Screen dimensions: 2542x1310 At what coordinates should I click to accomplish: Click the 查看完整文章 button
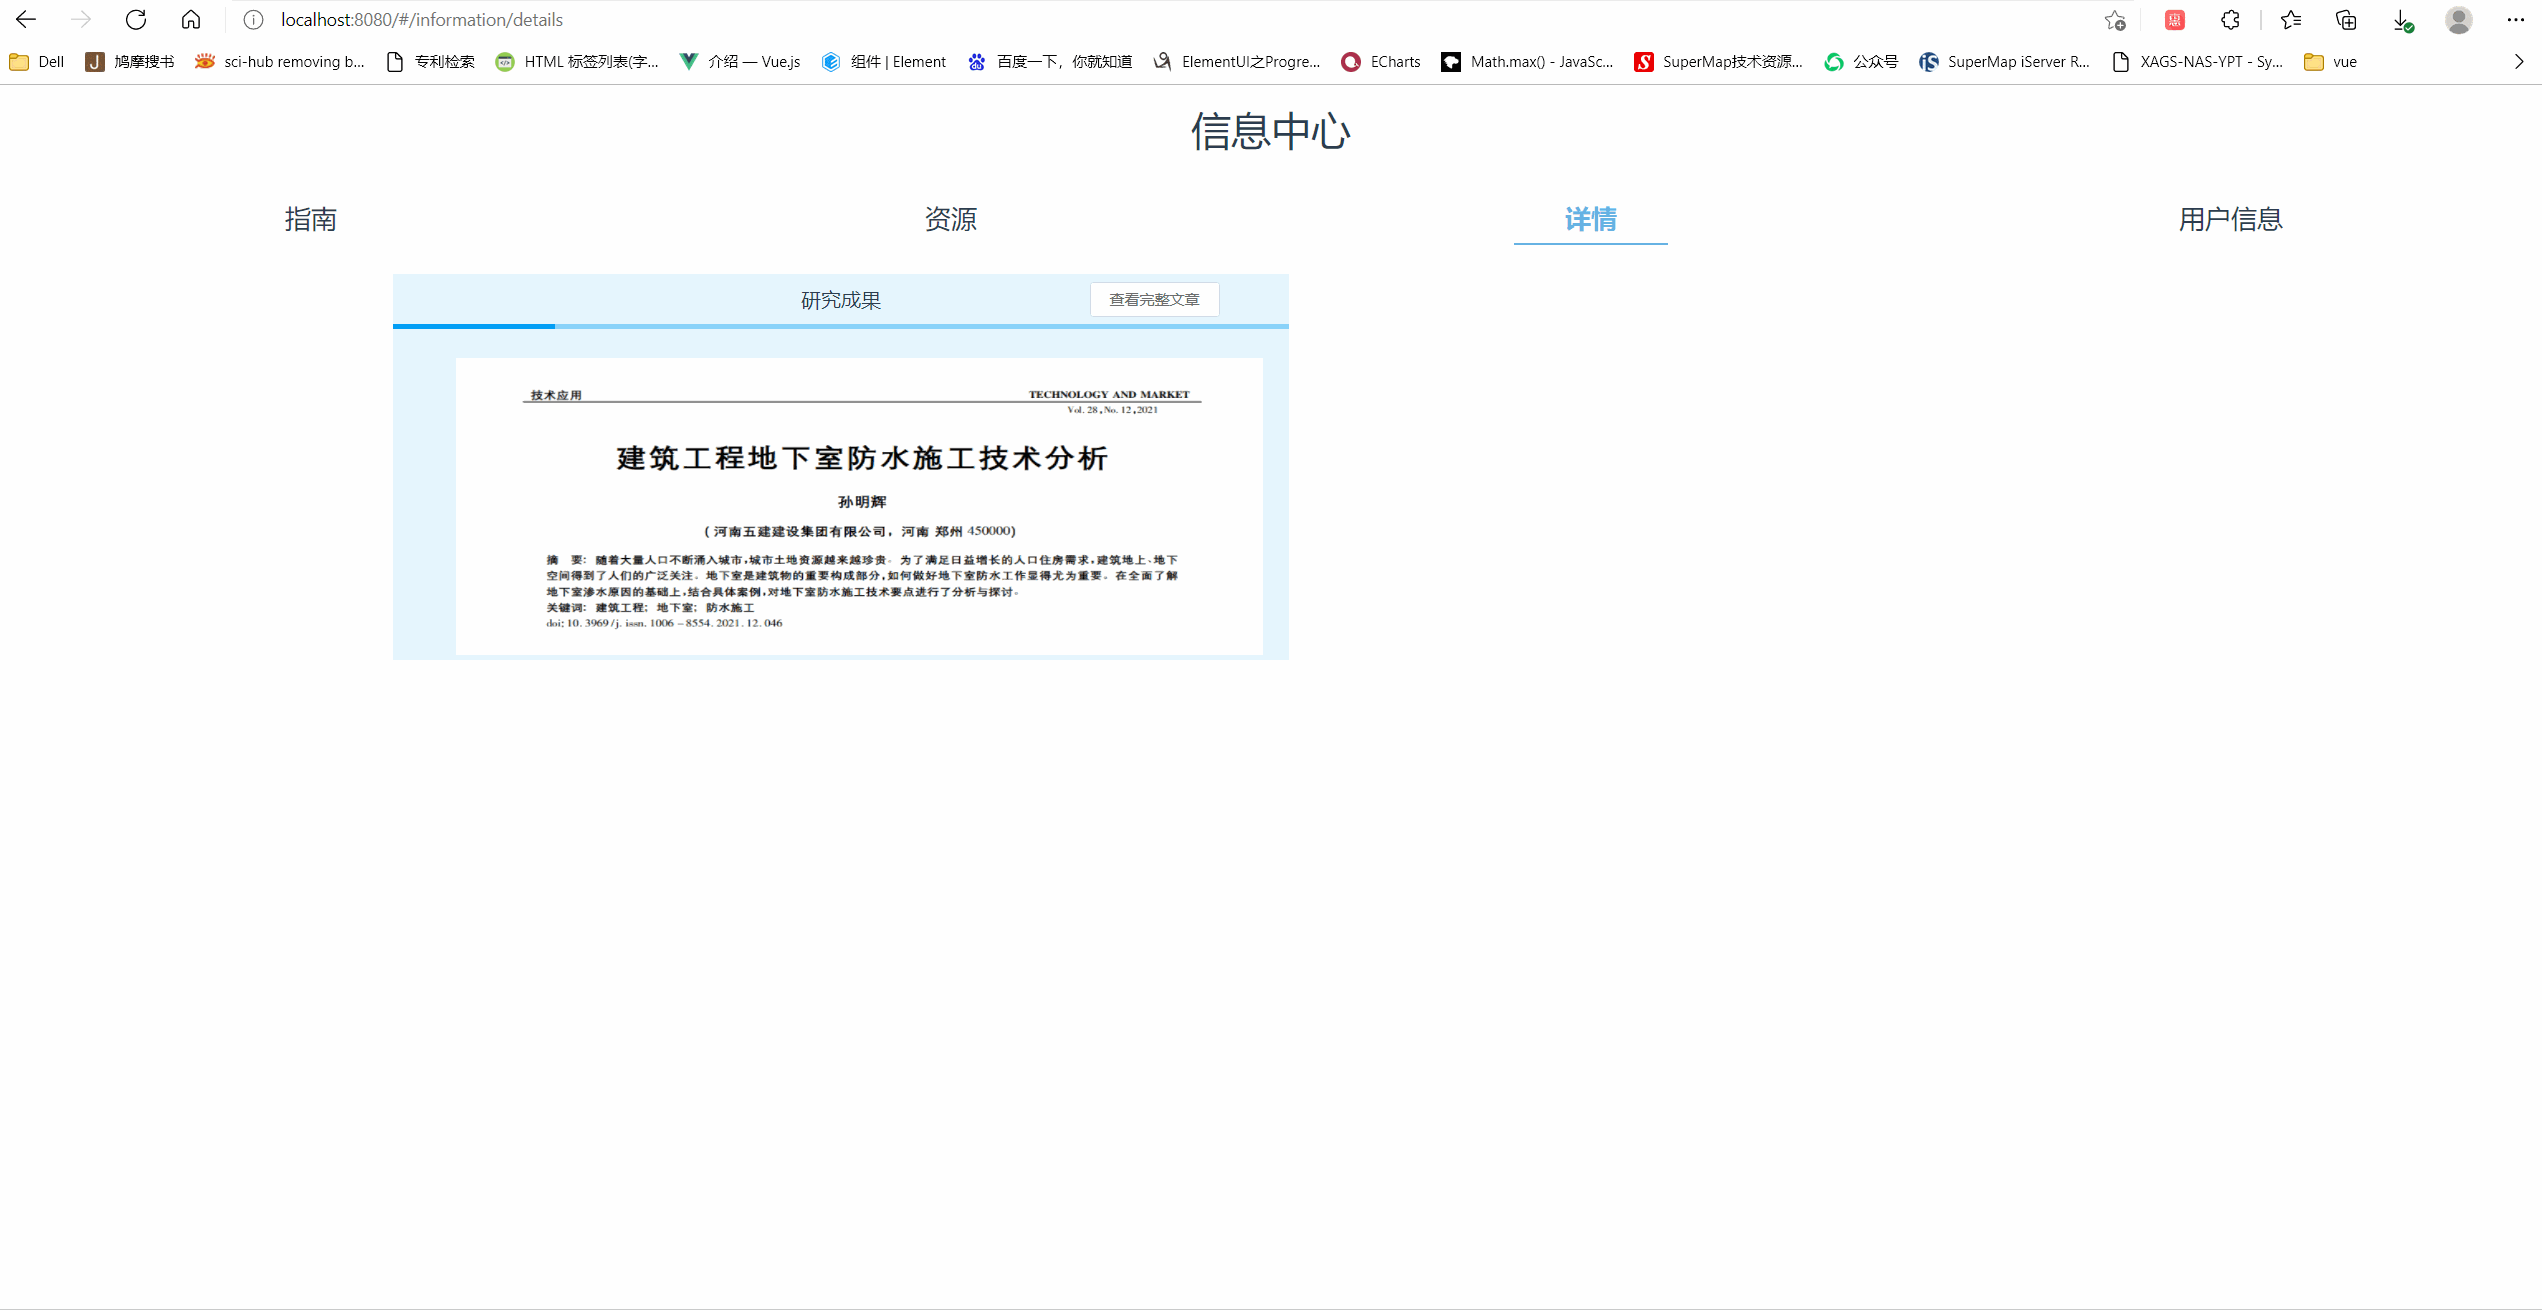pos(1154,300)
